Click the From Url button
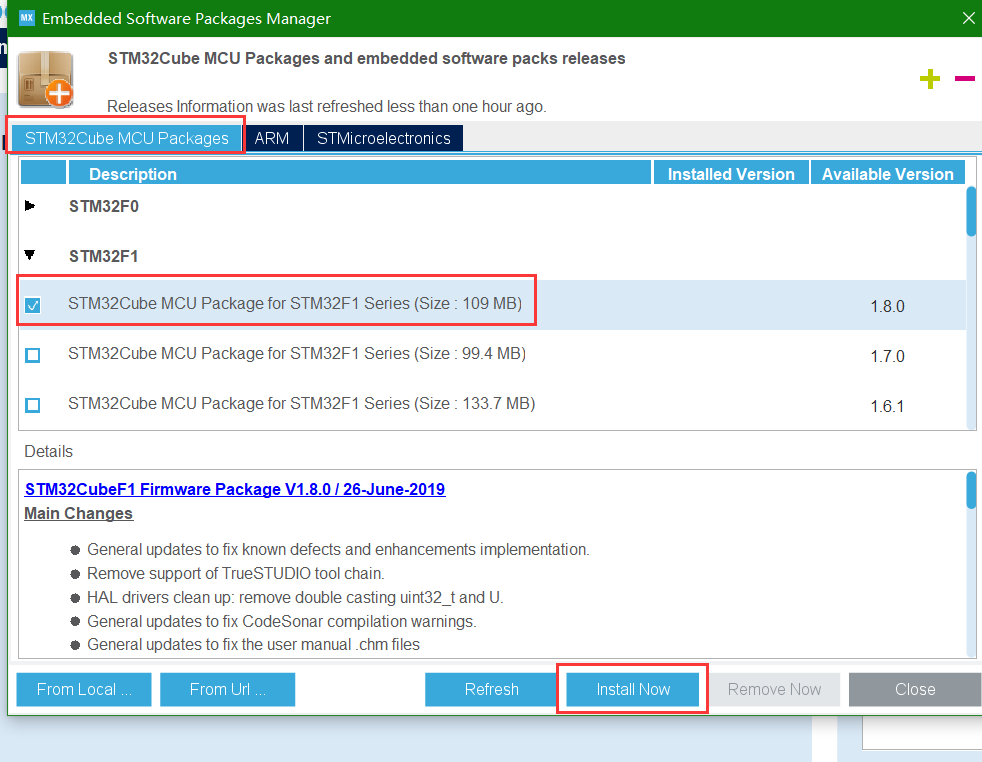This screenshot has width=982, height=762. click(227, 689)
